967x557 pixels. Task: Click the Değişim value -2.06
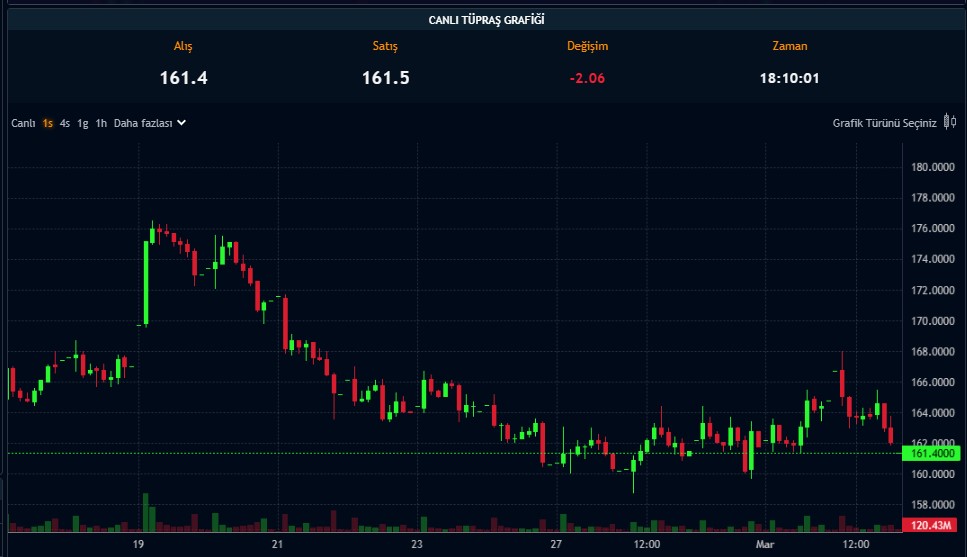tap(587, 78)
